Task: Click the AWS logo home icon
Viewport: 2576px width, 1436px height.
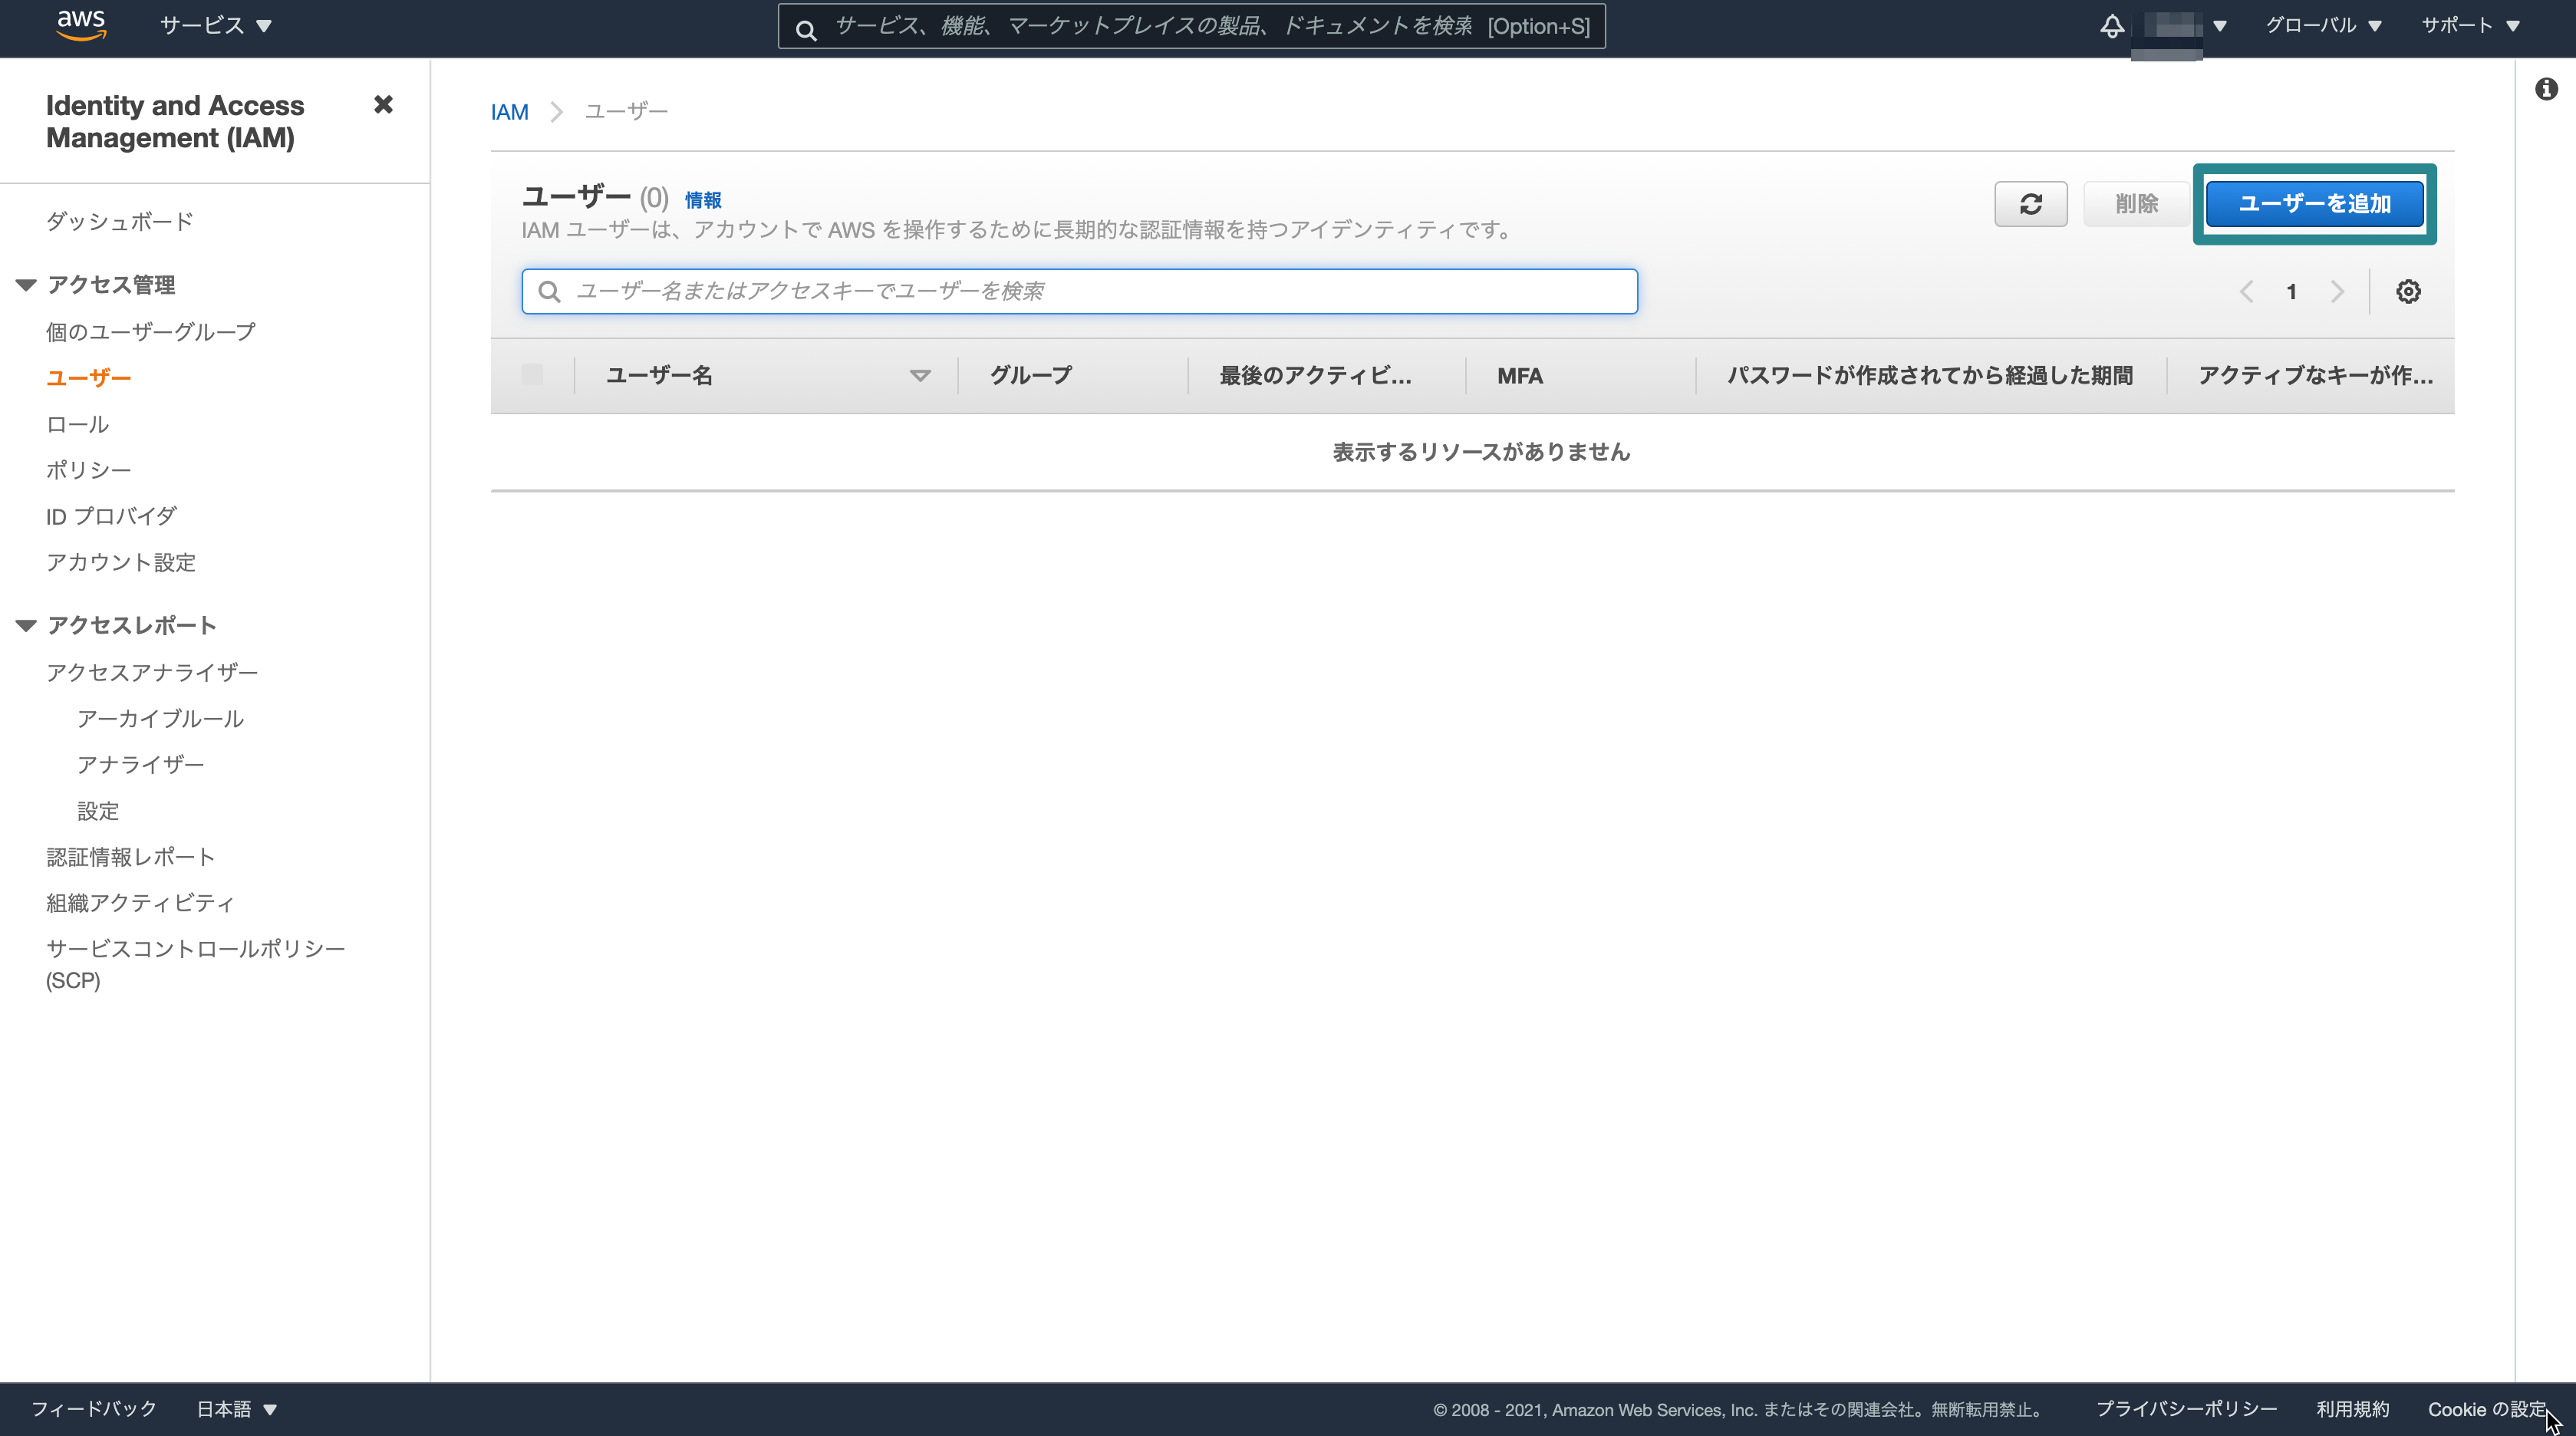Action: (81, 25)
